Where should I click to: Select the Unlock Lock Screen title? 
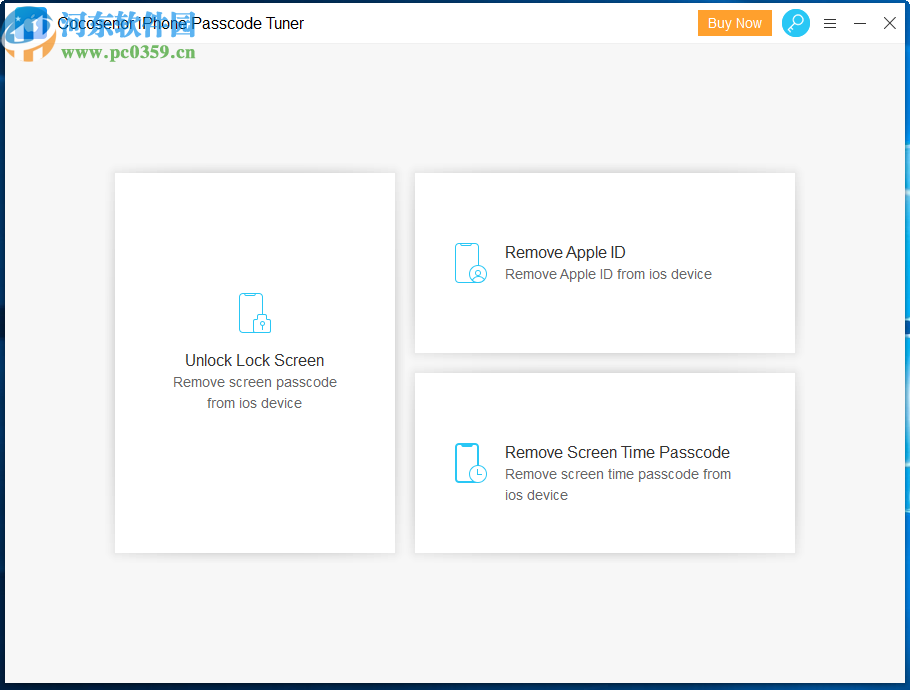tap(255, 360)
